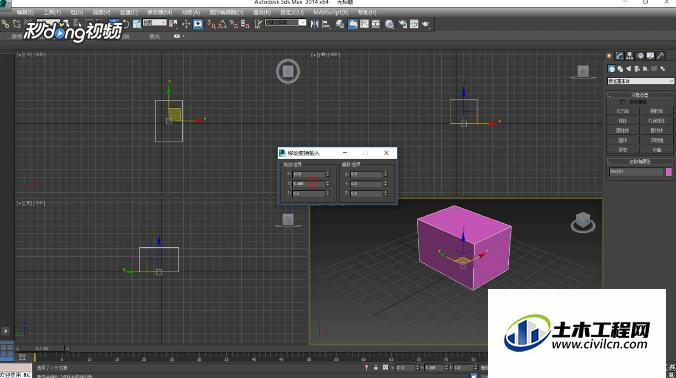
Task: Click the Box primitive button
Action: [x=623, y=111]
